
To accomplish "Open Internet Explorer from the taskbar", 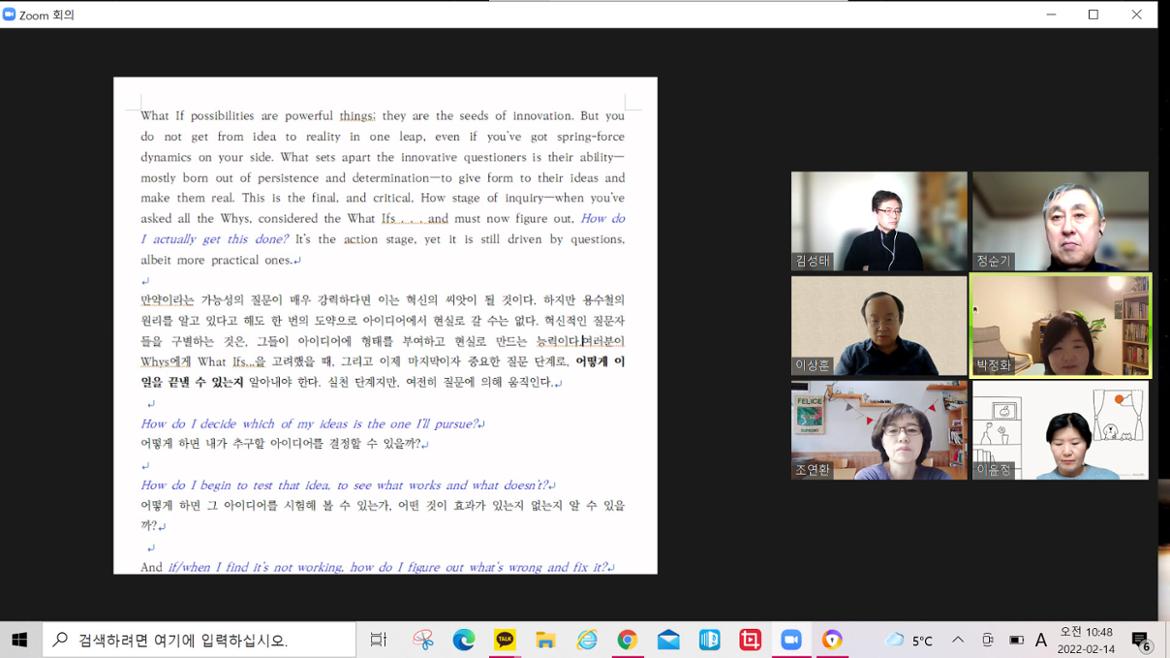I will (x=587, y=640).
